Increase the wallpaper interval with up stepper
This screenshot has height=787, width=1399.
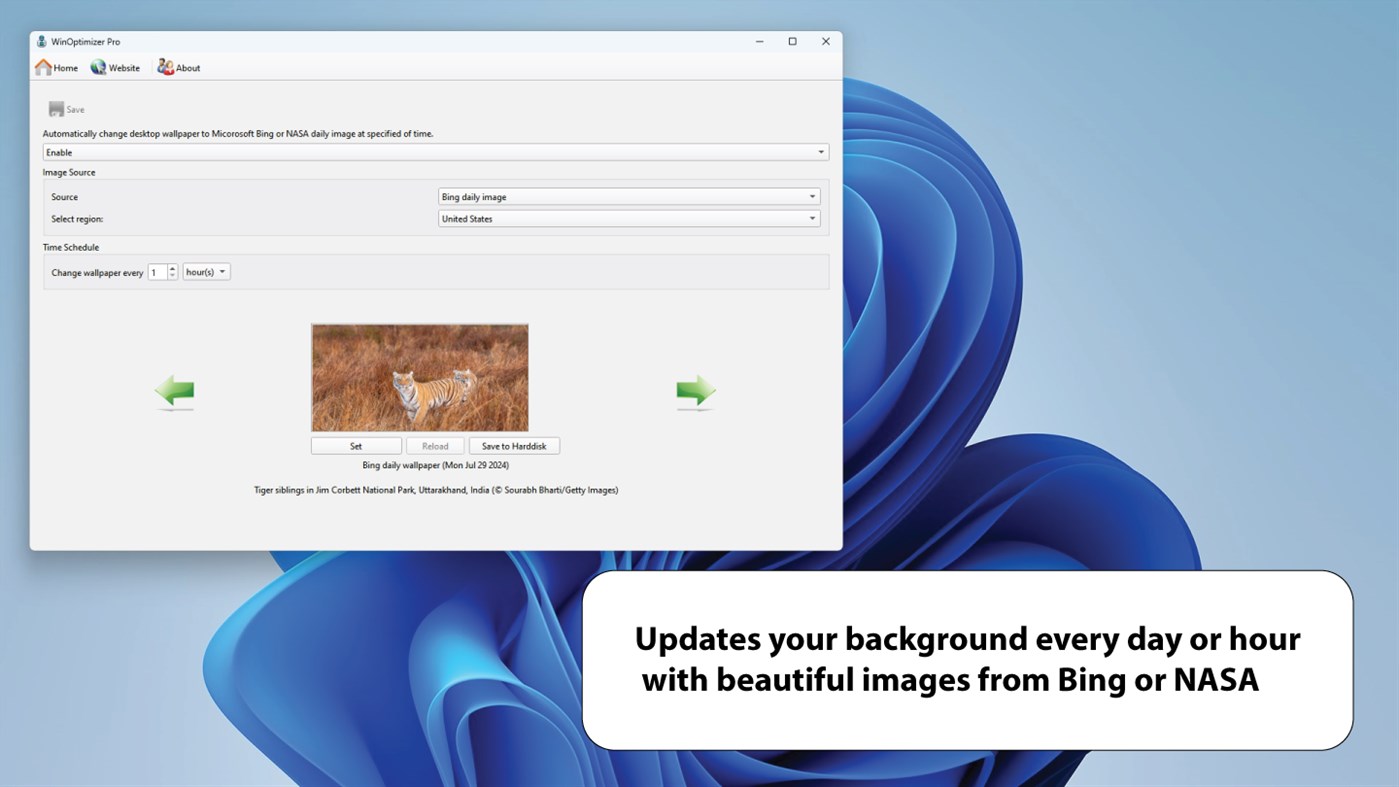click(173, 268)
